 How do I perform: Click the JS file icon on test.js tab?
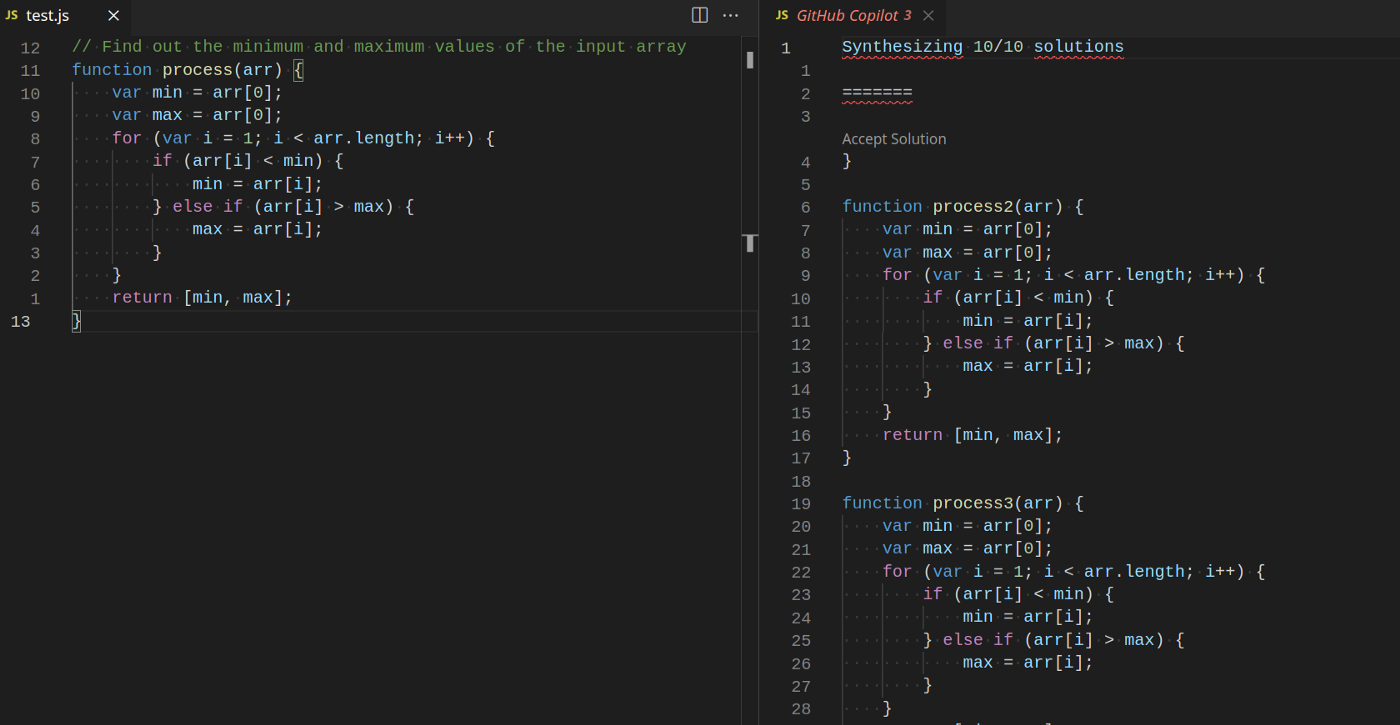12,15
